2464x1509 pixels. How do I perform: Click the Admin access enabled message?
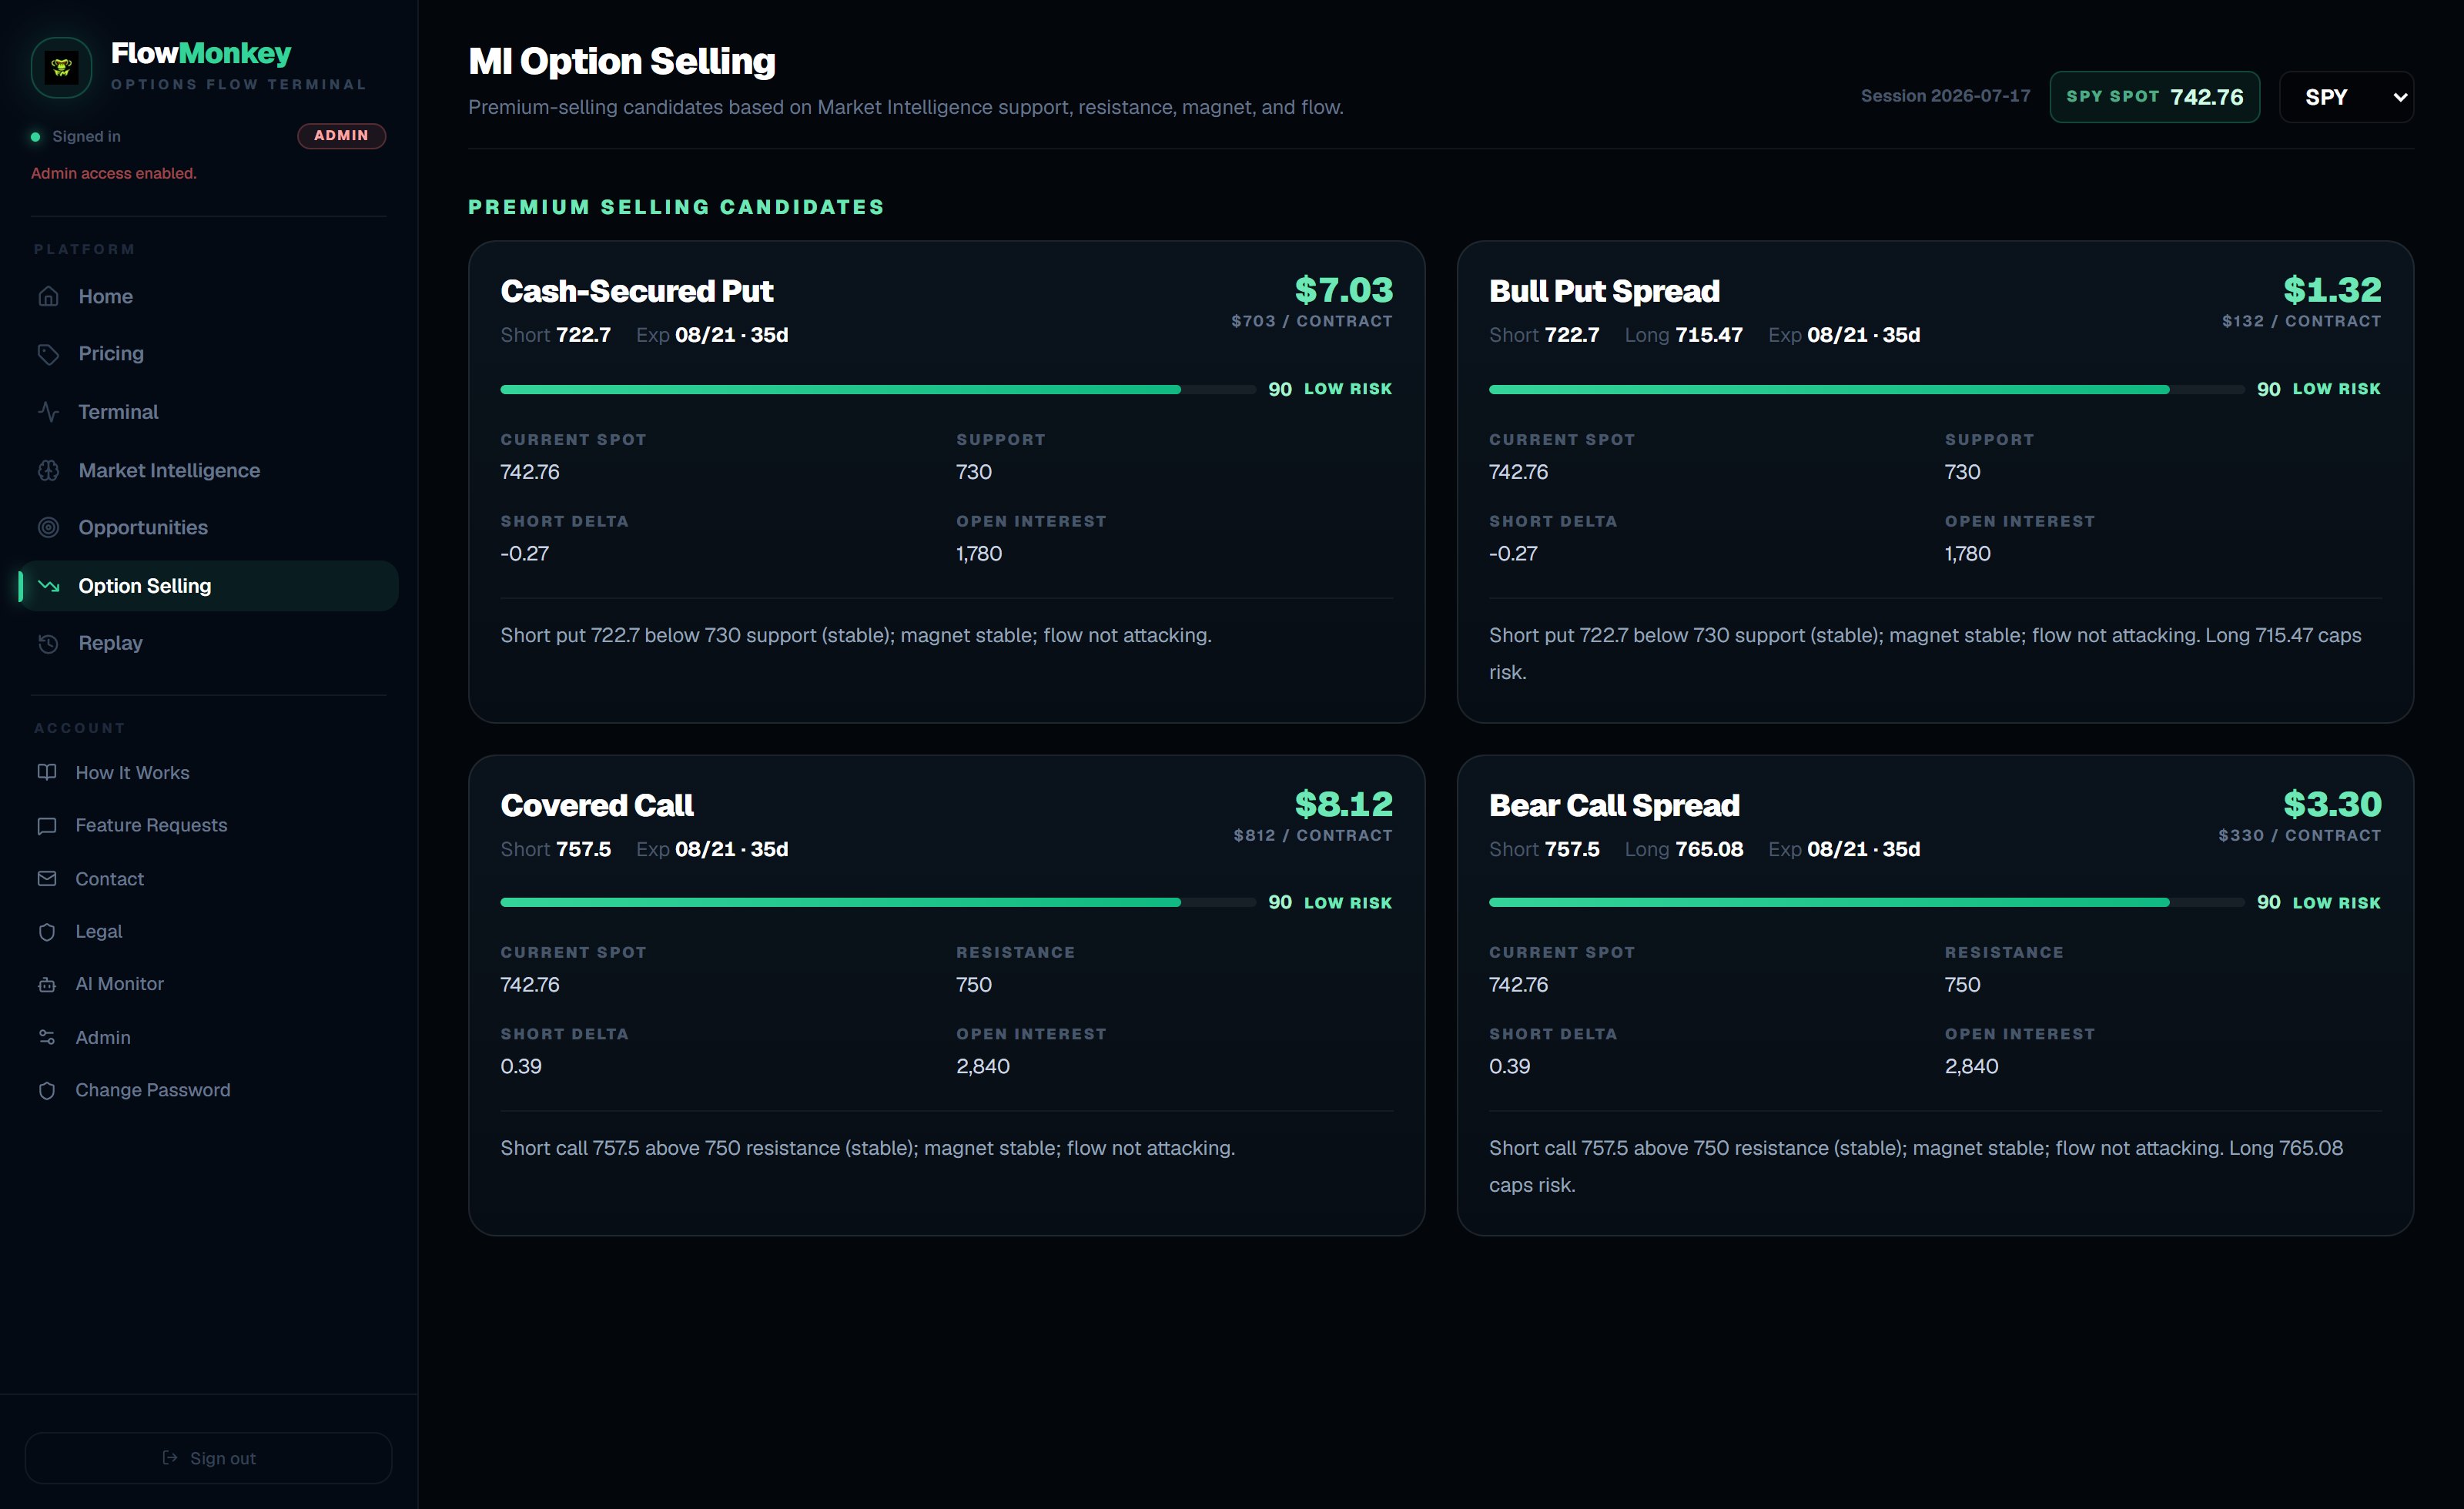(x=113, y=173)
